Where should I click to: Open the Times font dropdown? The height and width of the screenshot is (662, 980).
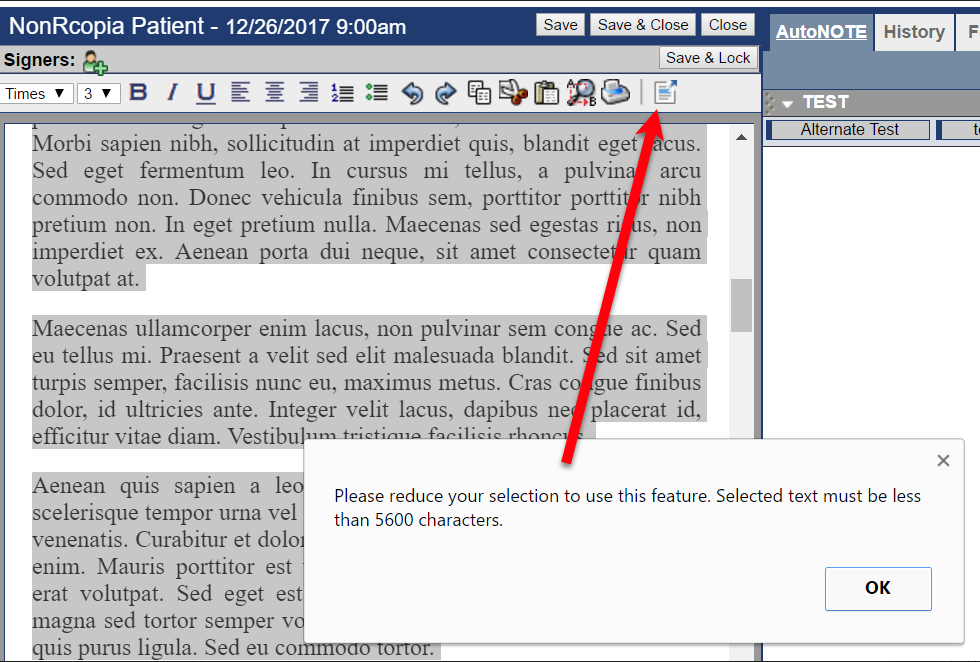36,93
